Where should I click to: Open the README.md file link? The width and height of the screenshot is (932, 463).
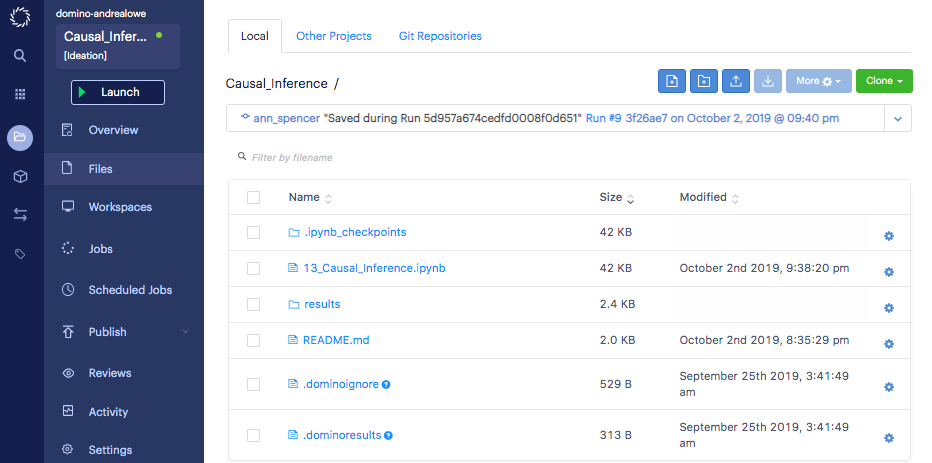pyautogui.click(x=336, y=340)
